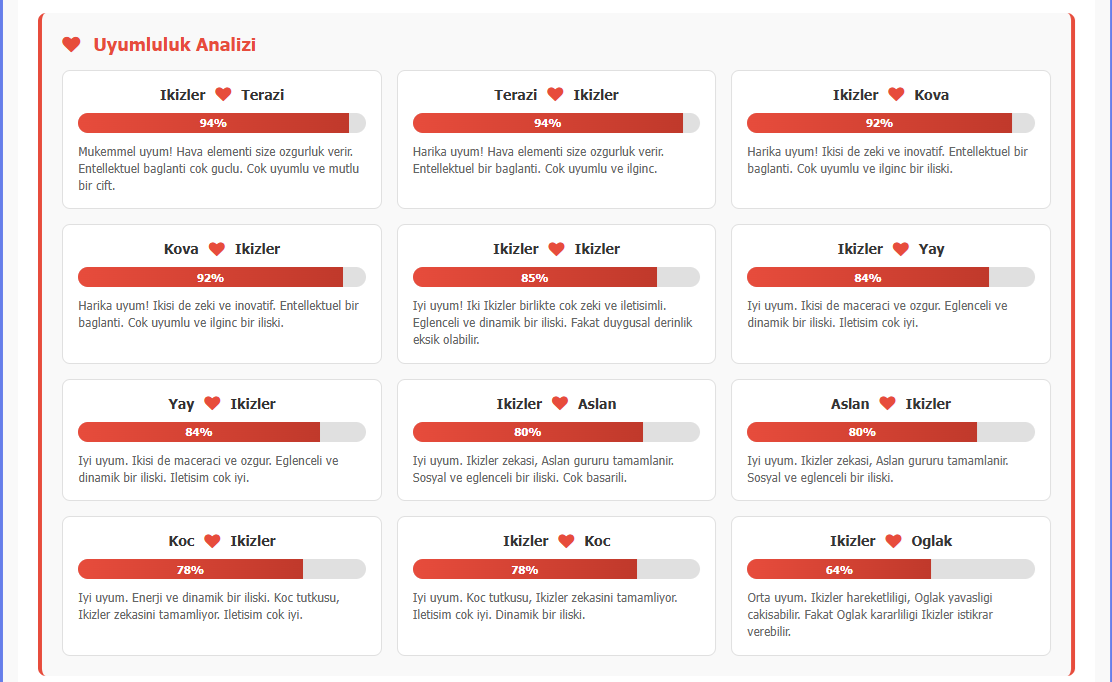
Task: Click the 85% bar on the Ikizler Ikizler card
Action: [x=556, y=277]
